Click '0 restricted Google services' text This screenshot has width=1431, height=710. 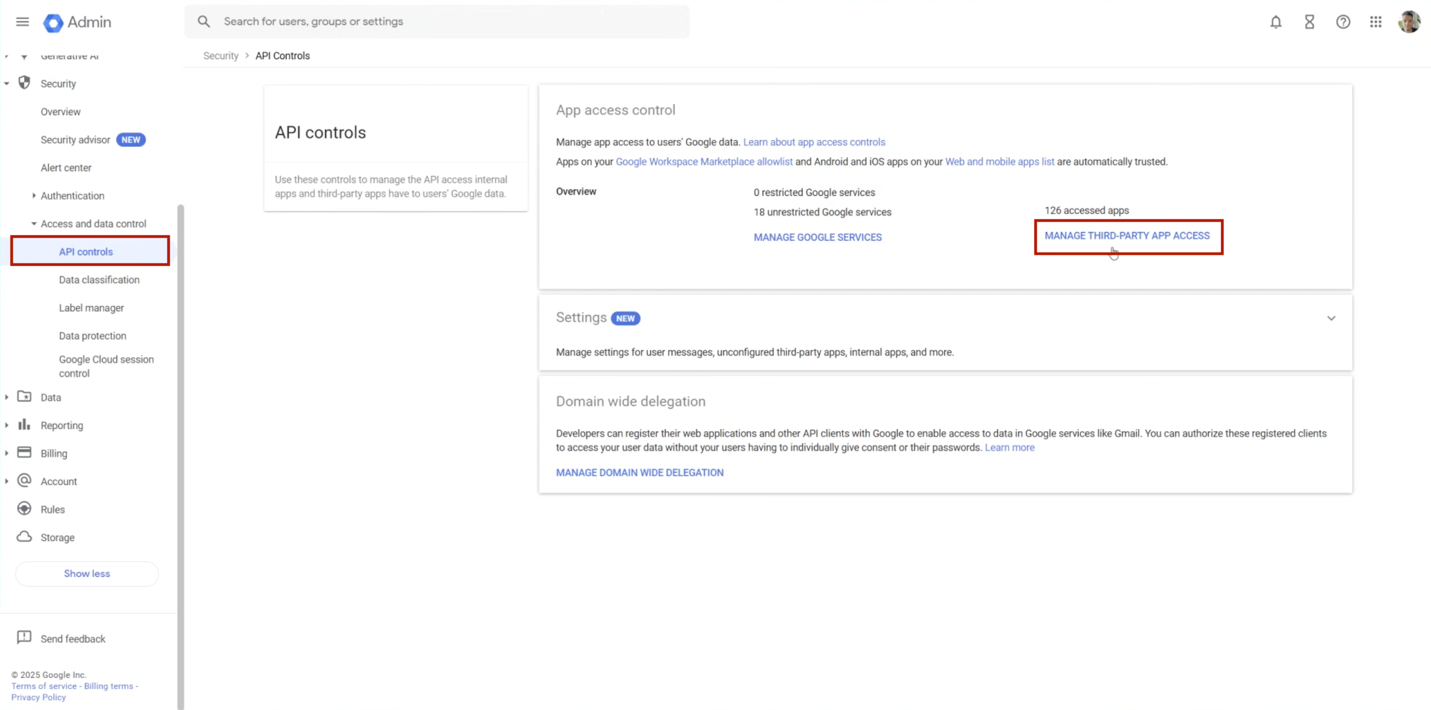click(814, 192)
